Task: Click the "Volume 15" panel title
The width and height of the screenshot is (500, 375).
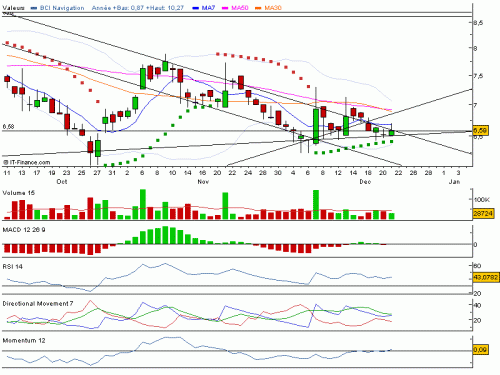Action: click(x=19, y=193)
